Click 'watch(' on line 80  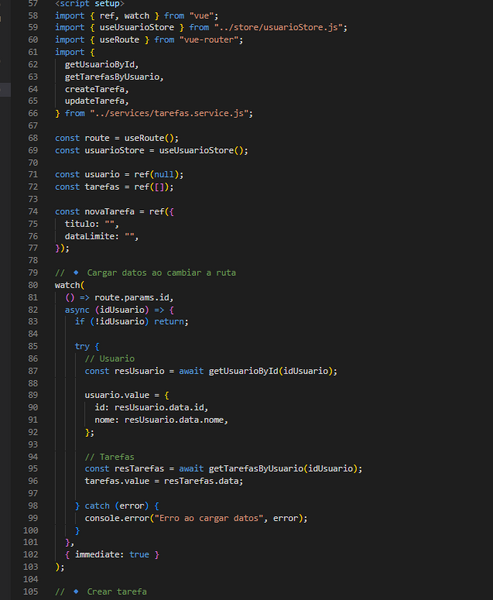pos(70,285)
